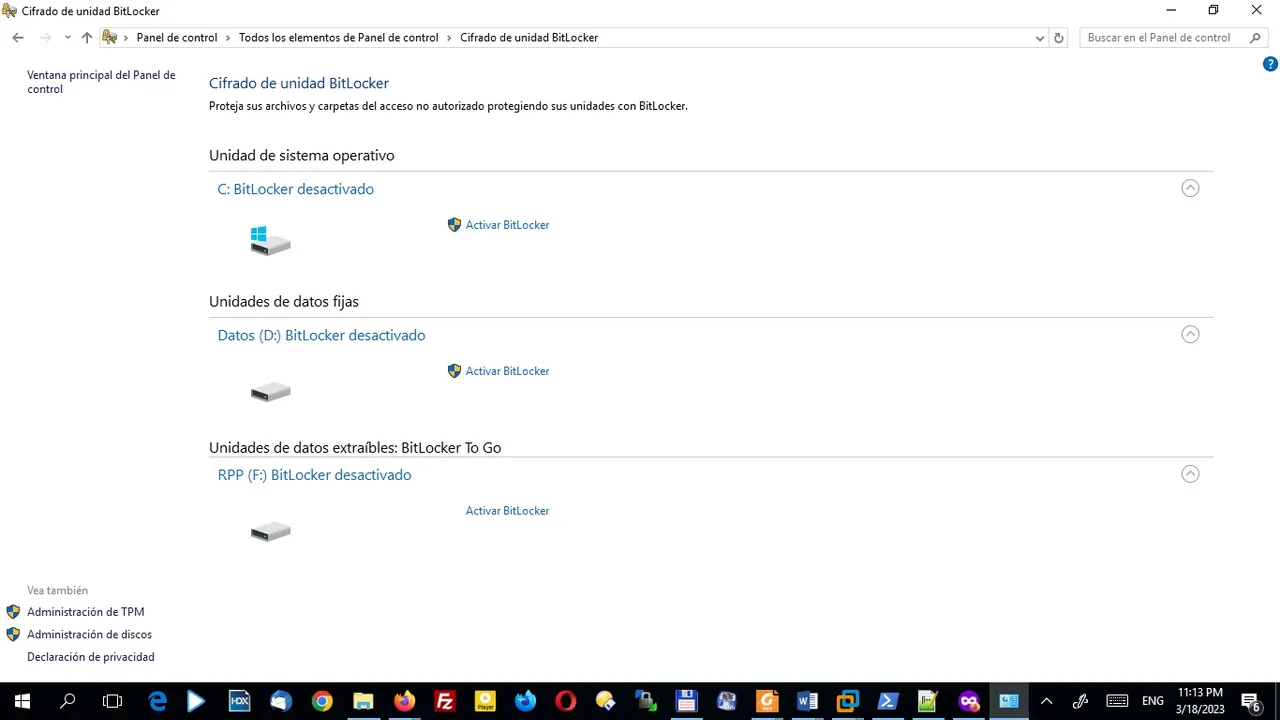
Task: Open File Explorer from the taskbar
Action: (x=363, y=701)
